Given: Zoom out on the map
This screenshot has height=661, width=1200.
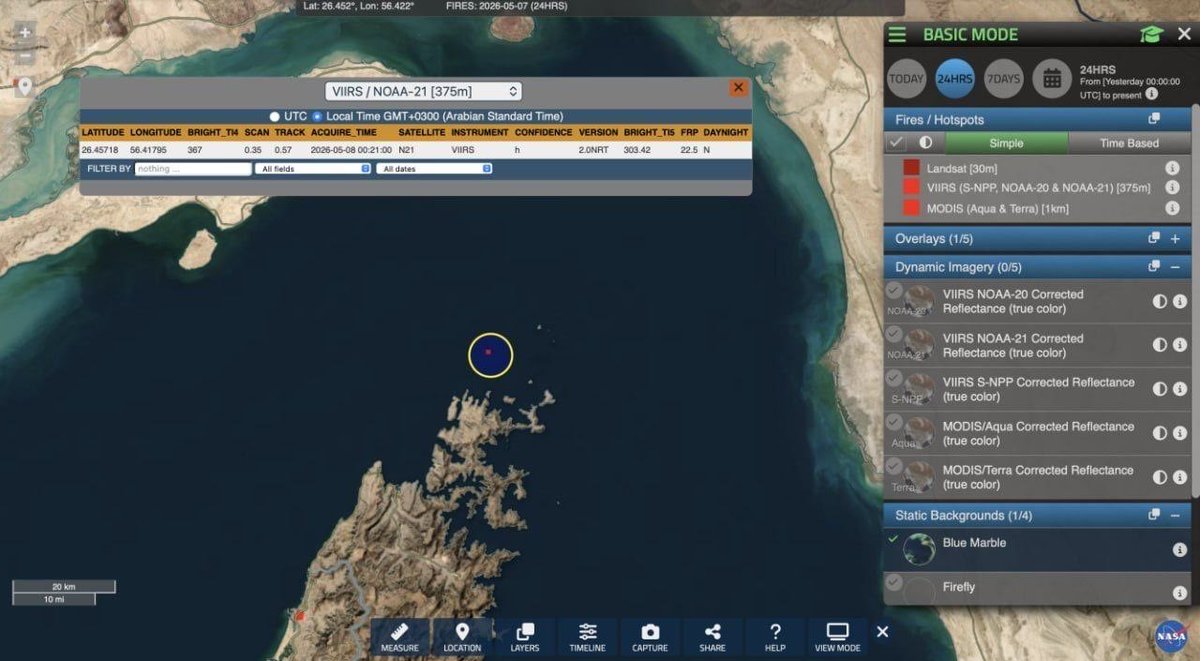Looking at the screenshot, I should [x=25, y=56].
